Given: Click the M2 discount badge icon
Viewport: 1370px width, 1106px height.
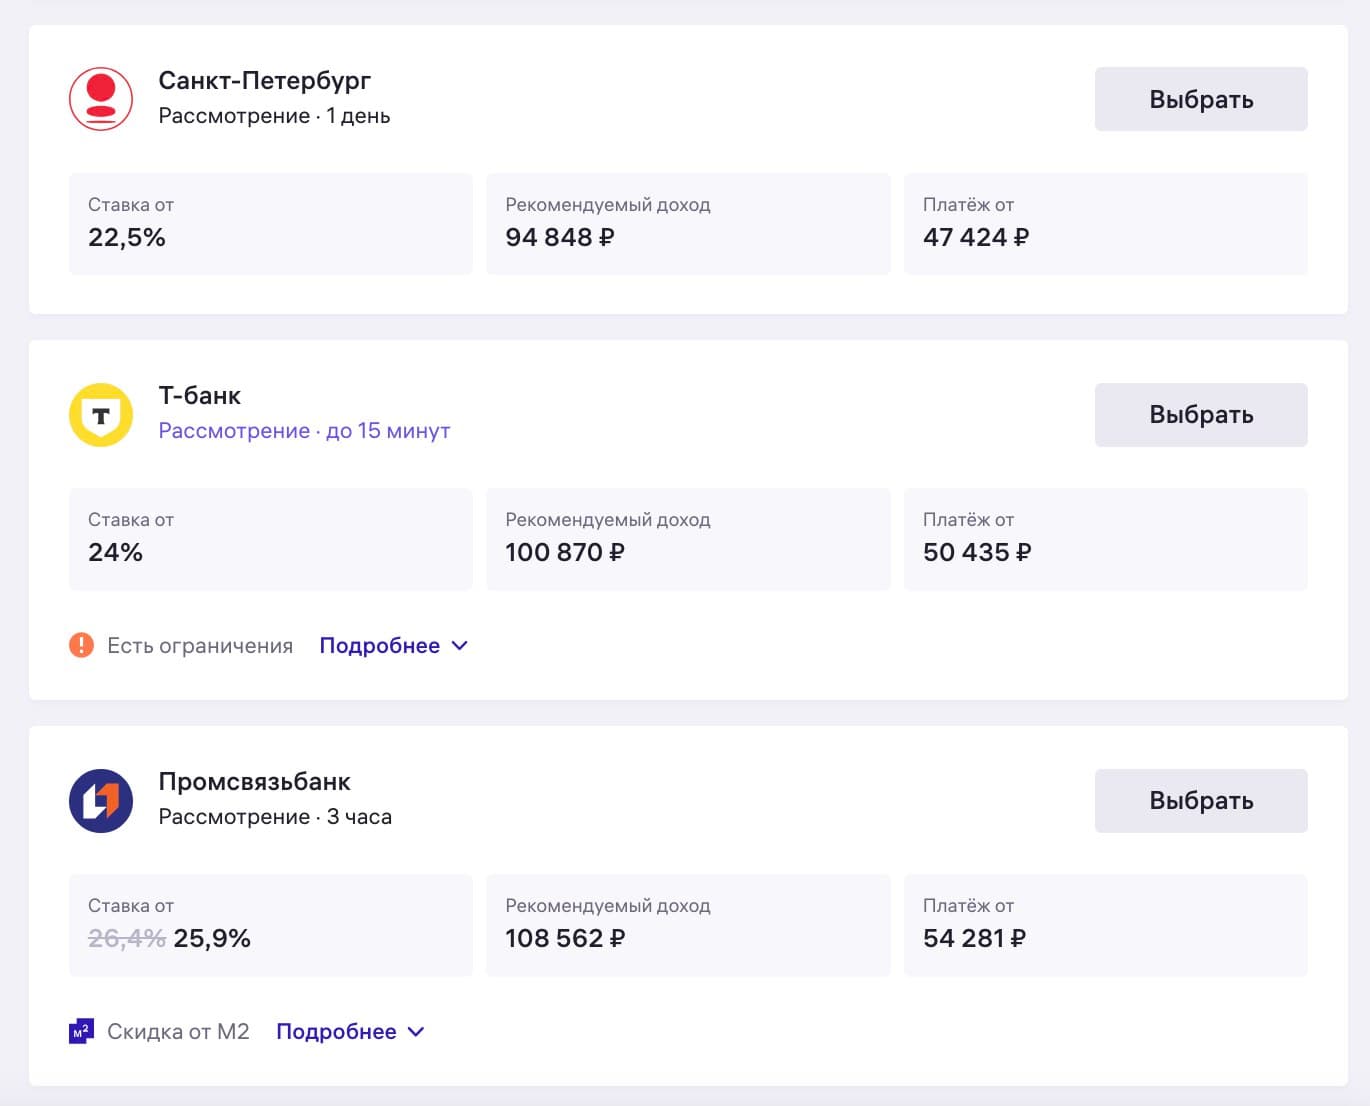Looking at the screenshot, I should (81, 1031).
